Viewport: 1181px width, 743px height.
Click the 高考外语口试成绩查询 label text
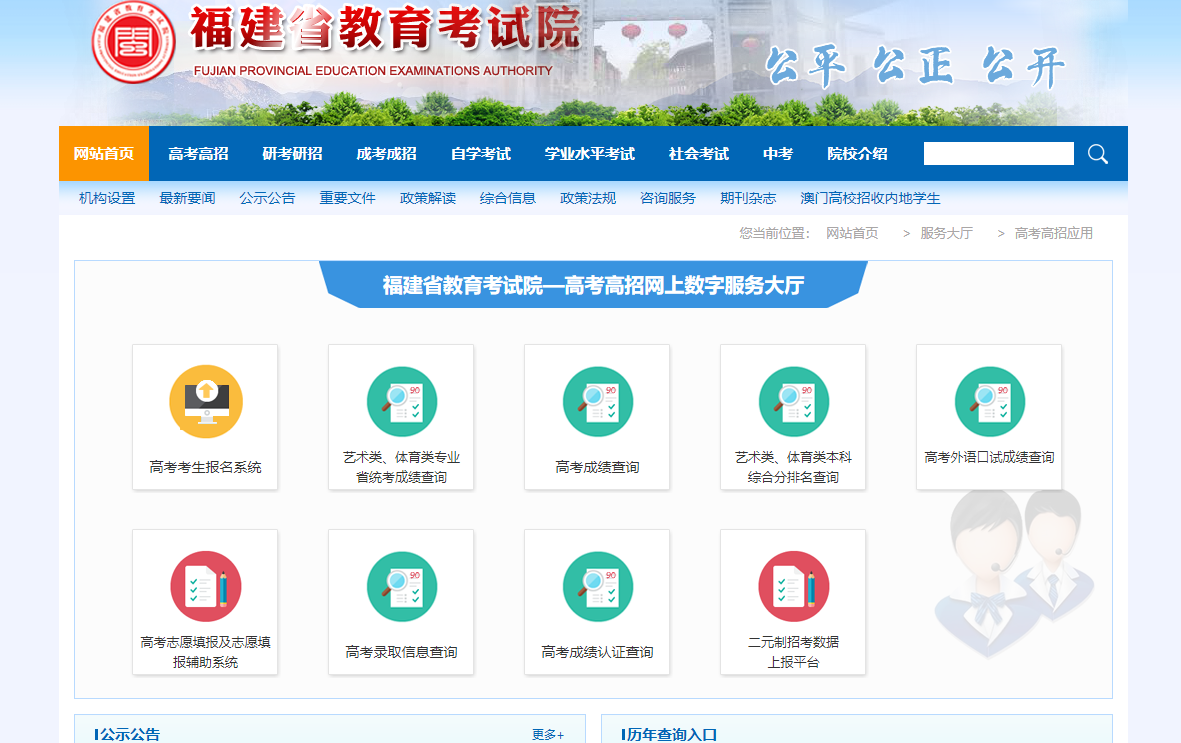989,457
